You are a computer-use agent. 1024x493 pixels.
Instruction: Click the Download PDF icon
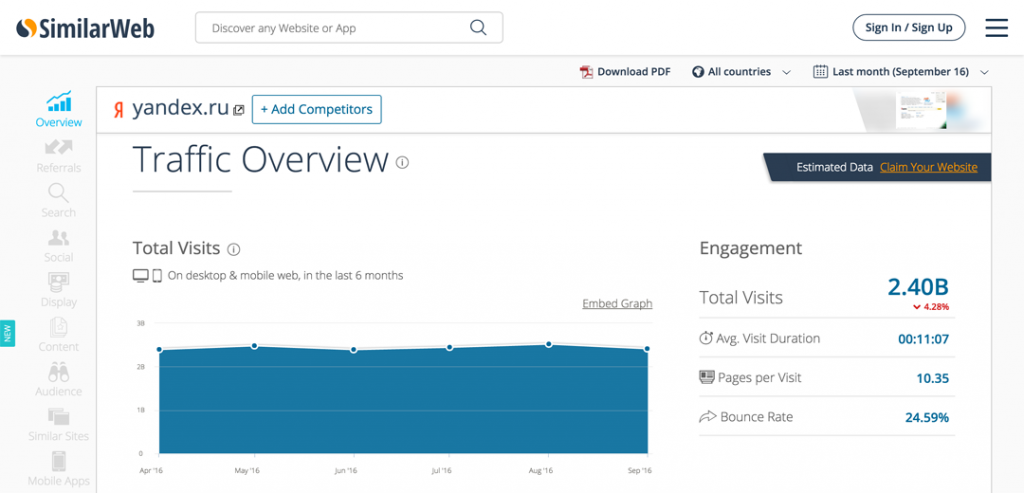[586, 72]
